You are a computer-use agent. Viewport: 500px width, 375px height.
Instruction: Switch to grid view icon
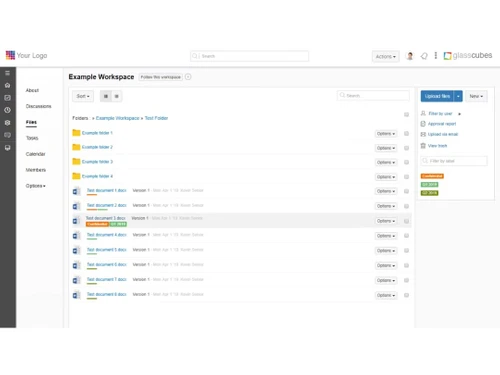[x=106, y=96]
